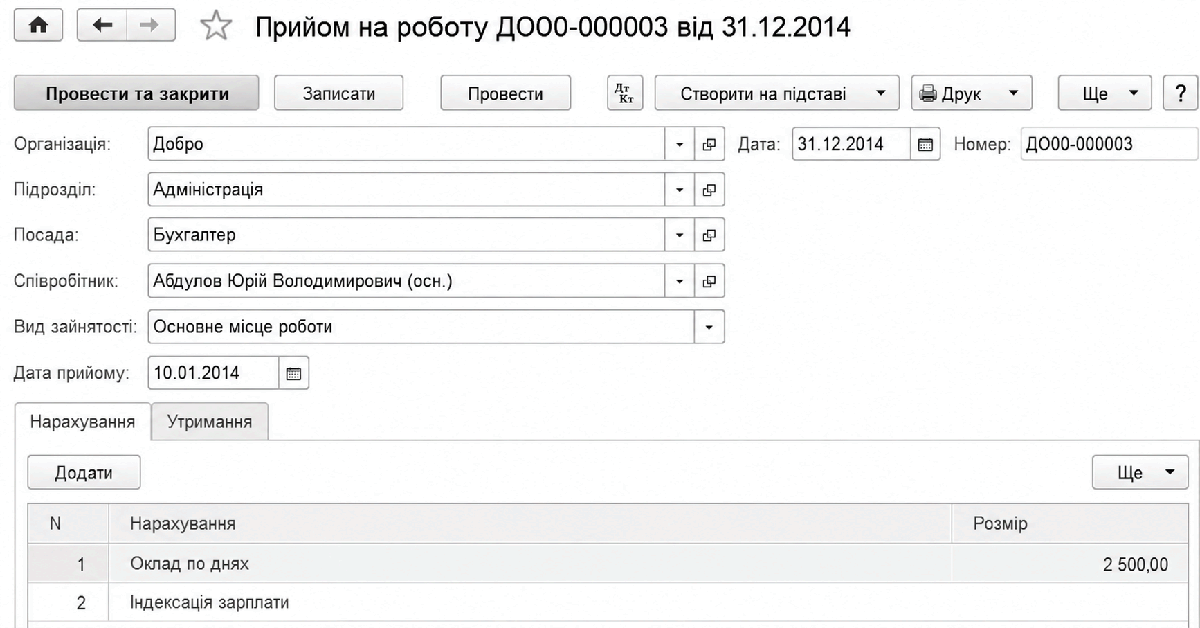Select the Оклад по днях row
This screenshot has height=628, width=1200.
(x=610, y=564)
